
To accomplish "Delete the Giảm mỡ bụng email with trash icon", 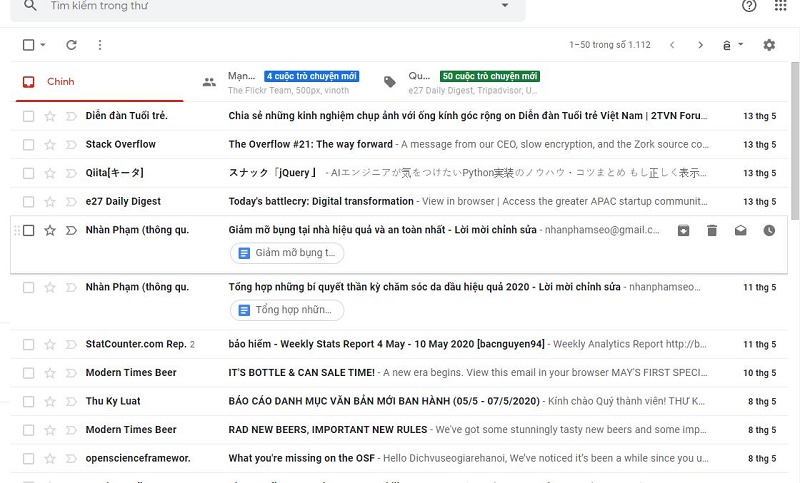I will click(712, 231).
